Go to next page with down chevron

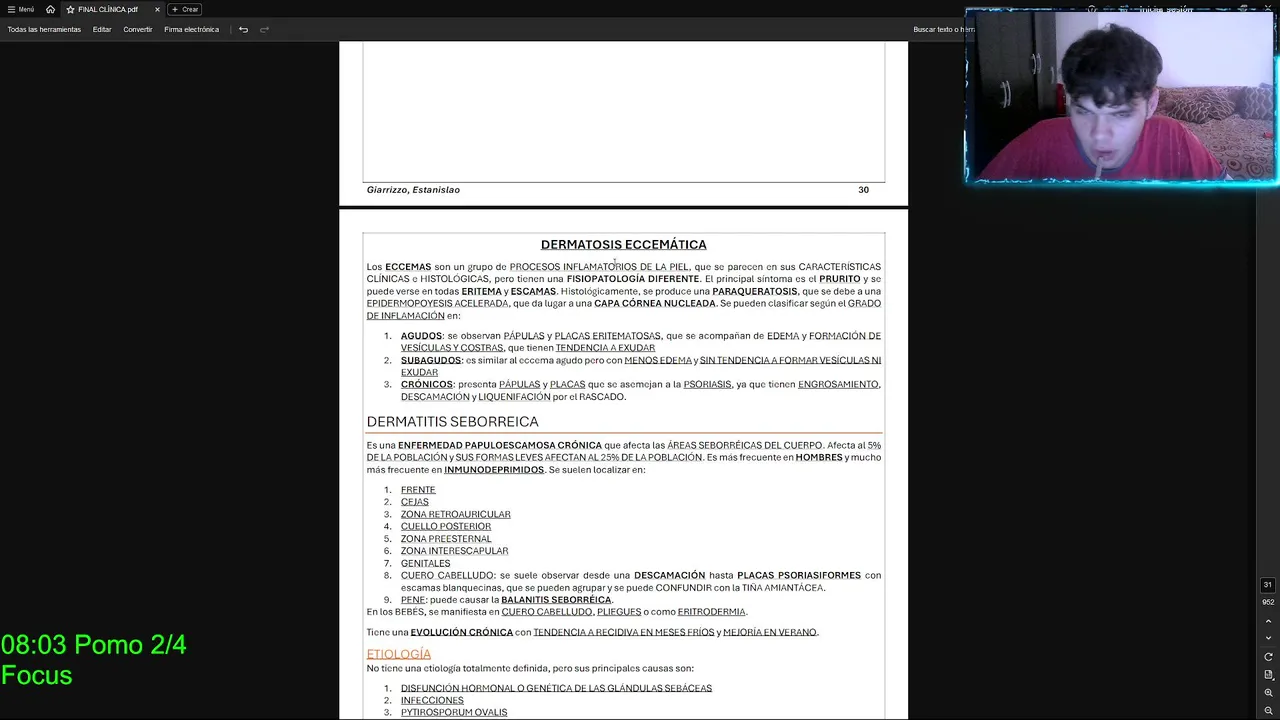(1268, 638)
